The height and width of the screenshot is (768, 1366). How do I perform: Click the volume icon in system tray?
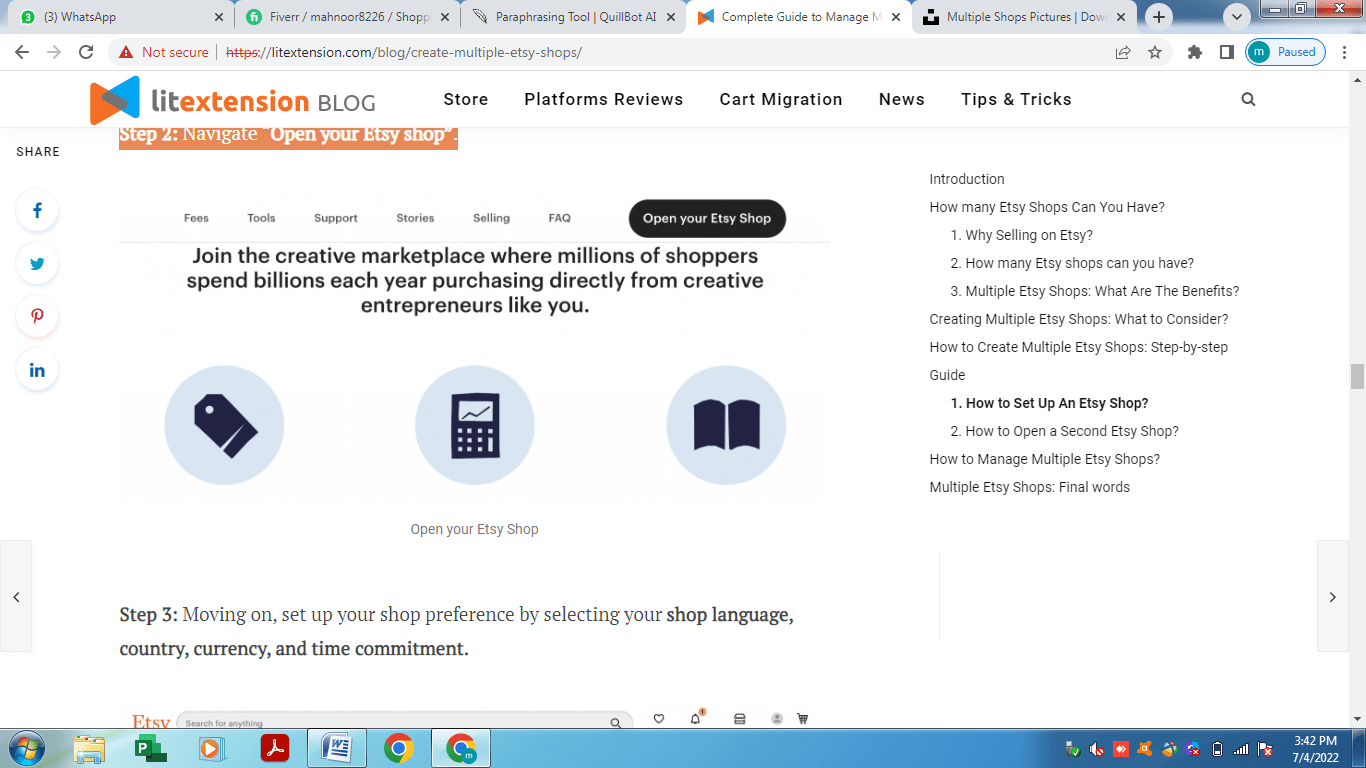[x=1097, y=749]
